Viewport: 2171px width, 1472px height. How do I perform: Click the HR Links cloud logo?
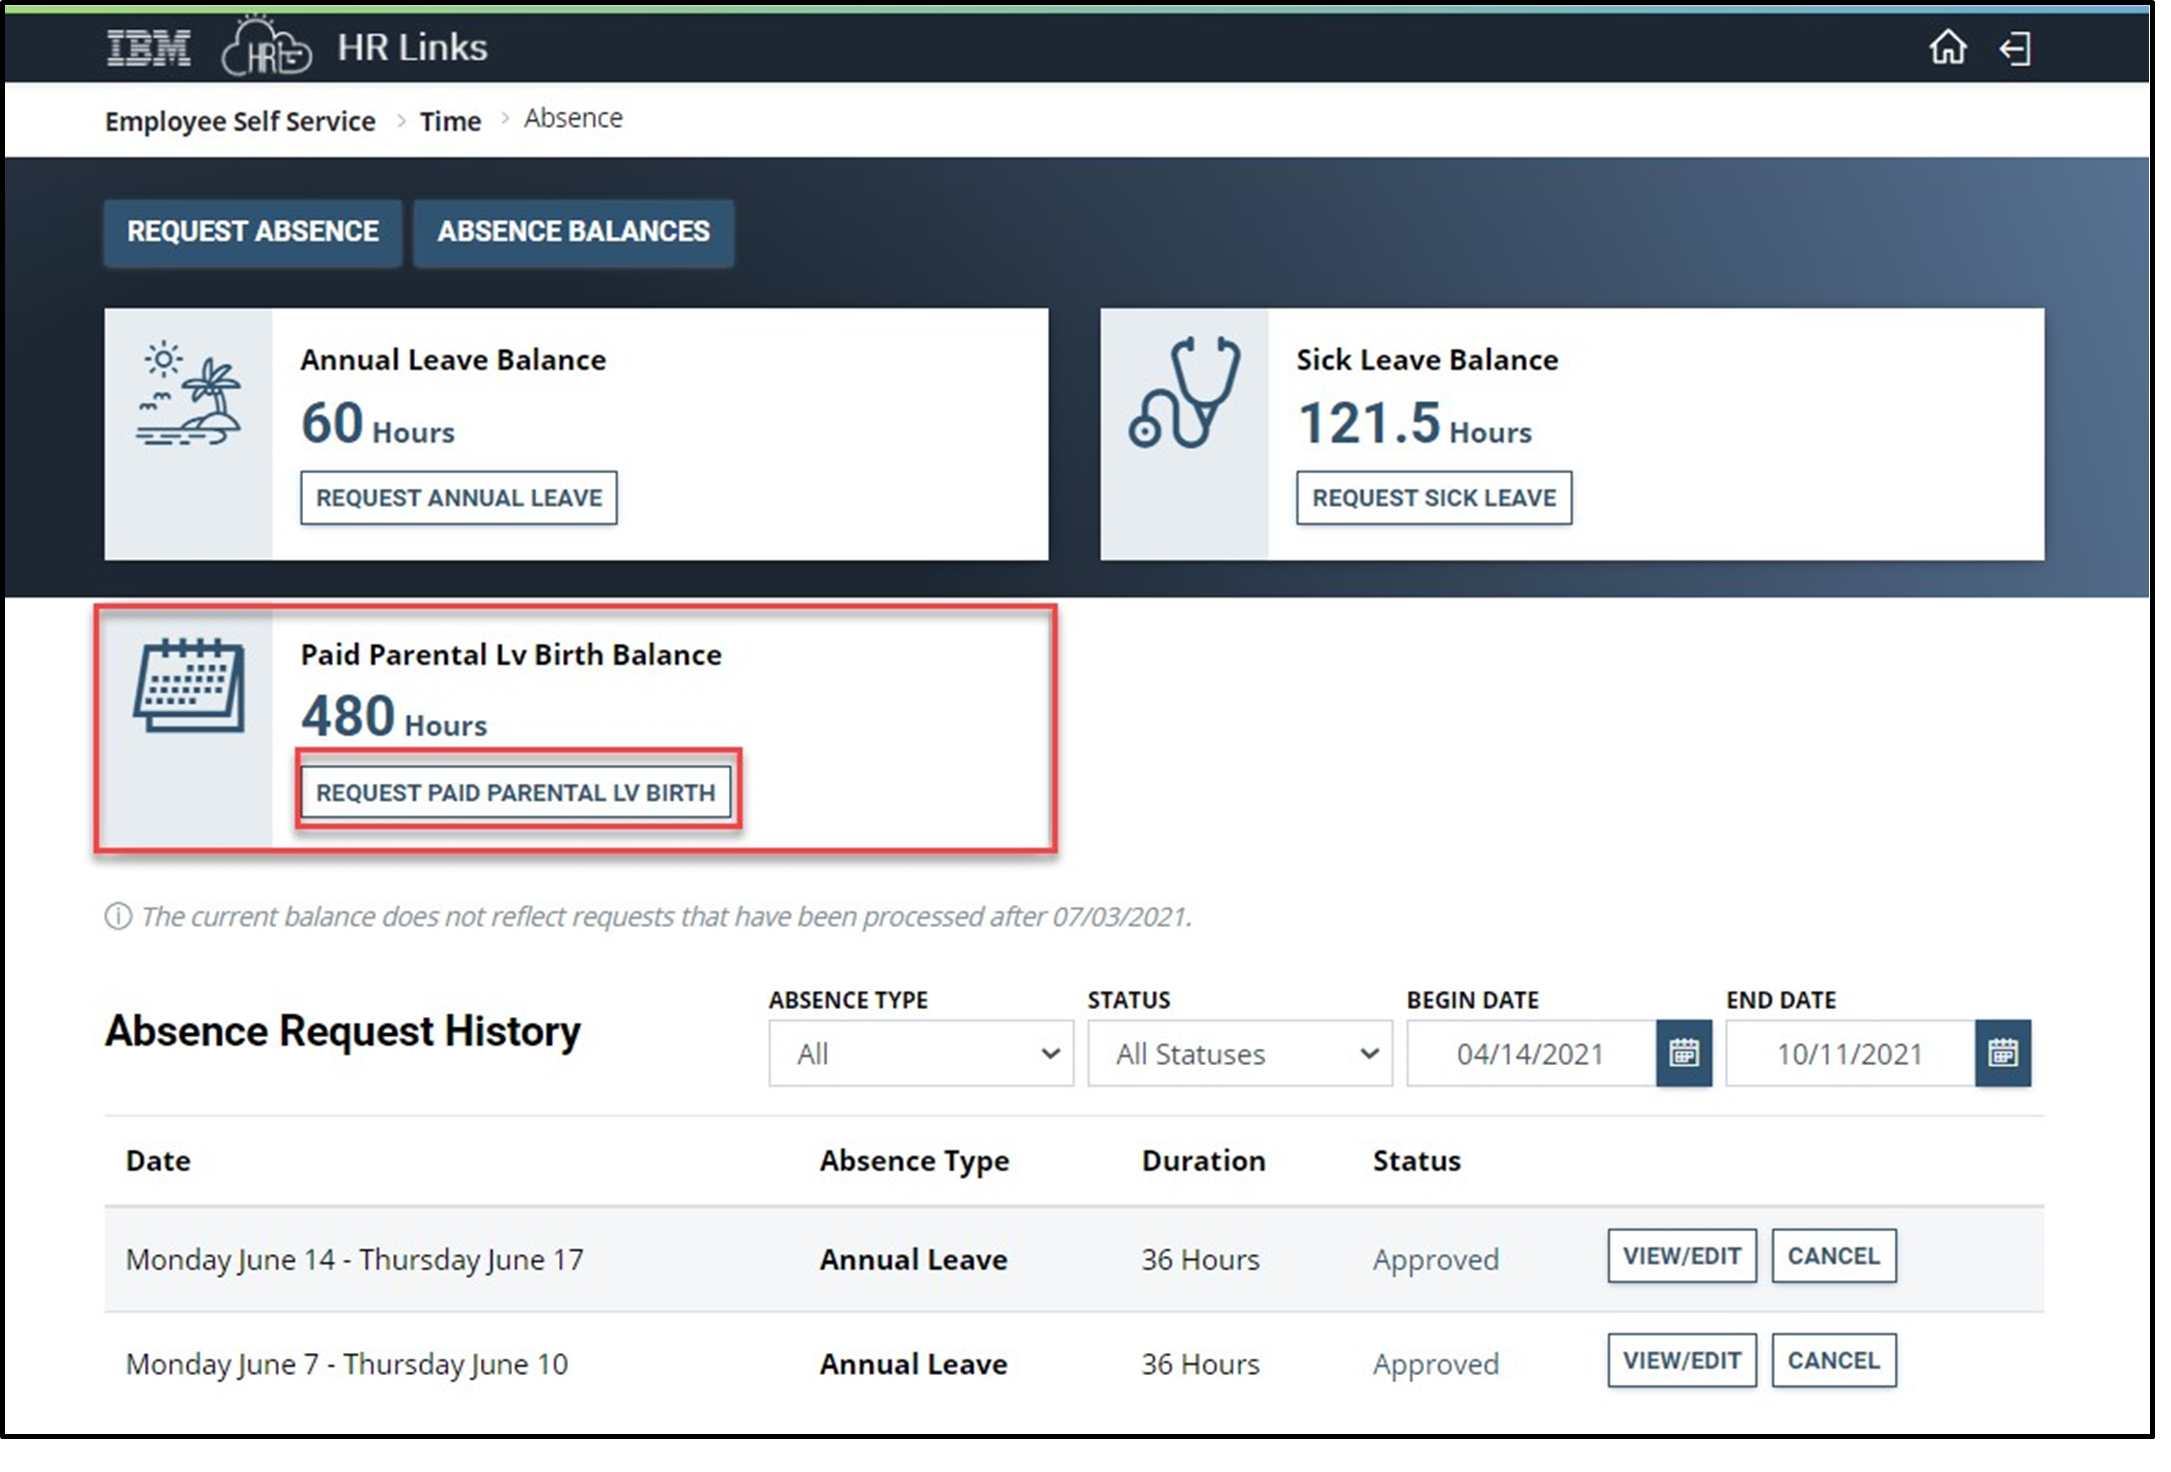click(265, 46)
